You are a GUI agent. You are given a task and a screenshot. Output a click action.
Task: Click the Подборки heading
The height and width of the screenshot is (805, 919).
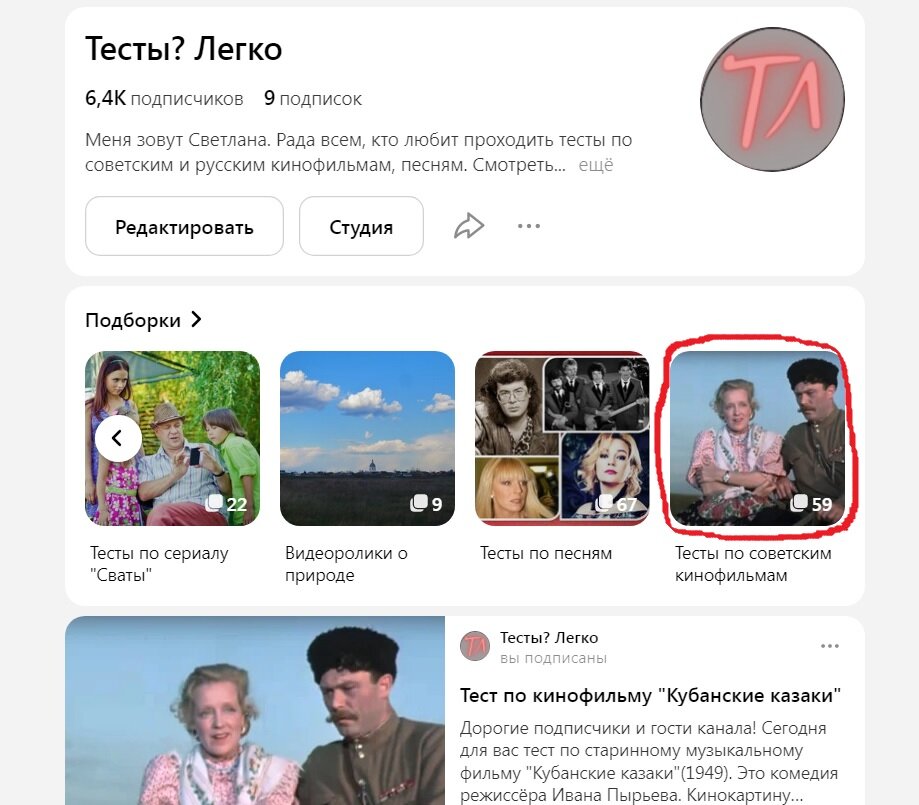point(133,320)
